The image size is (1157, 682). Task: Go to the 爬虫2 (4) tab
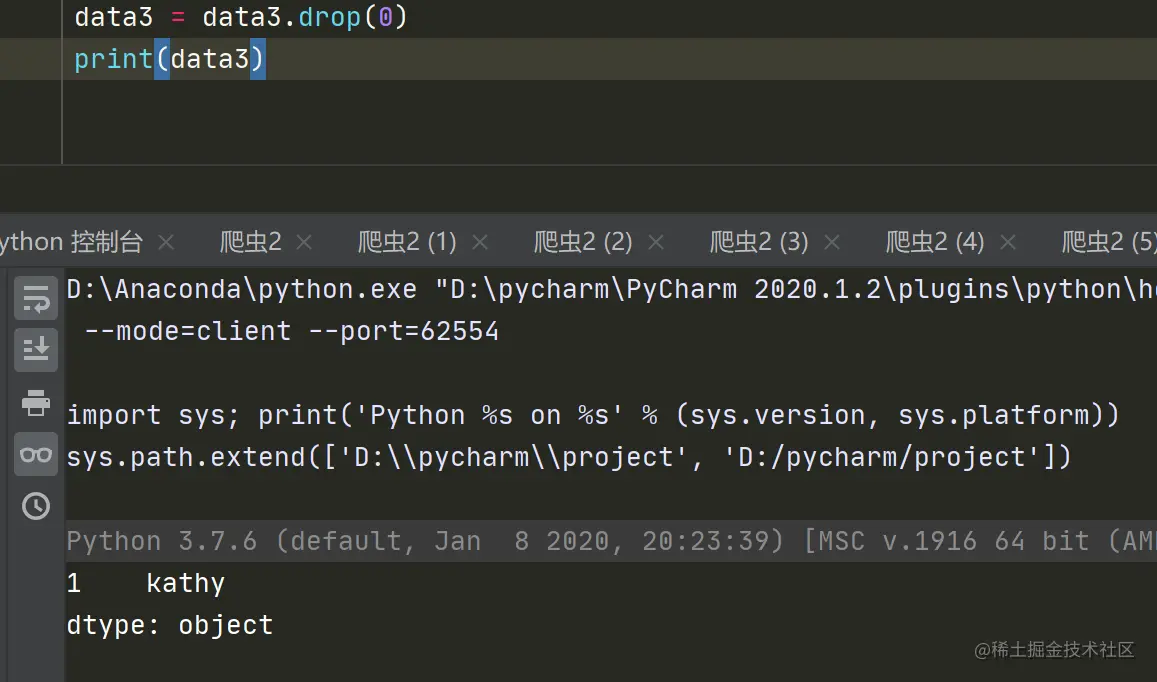point(935,242)
